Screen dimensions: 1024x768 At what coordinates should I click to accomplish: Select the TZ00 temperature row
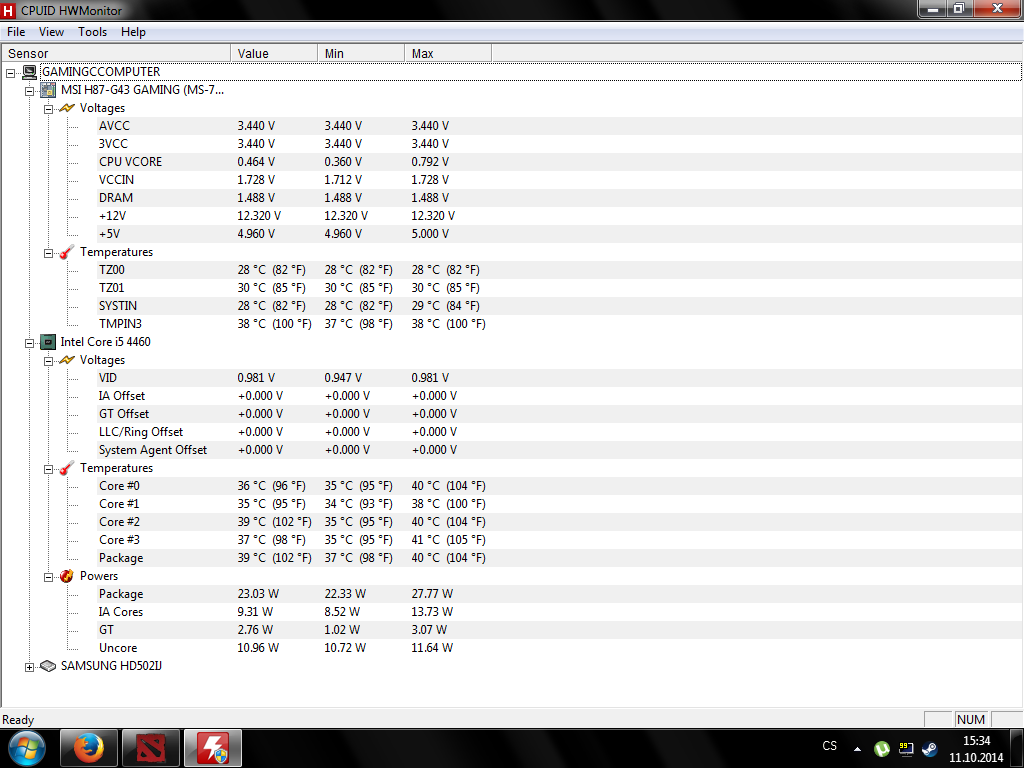click(560, 270)
